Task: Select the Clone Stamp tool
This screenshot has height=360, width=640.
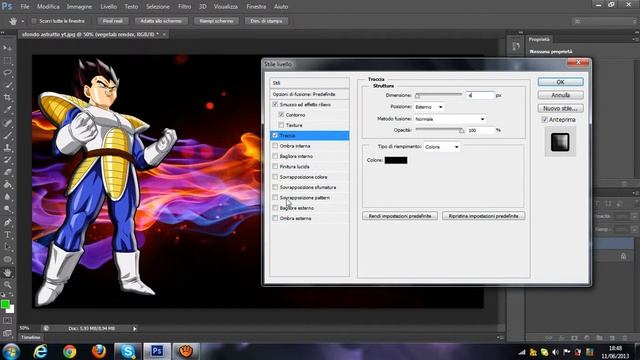Action: [x=7, y=147]
